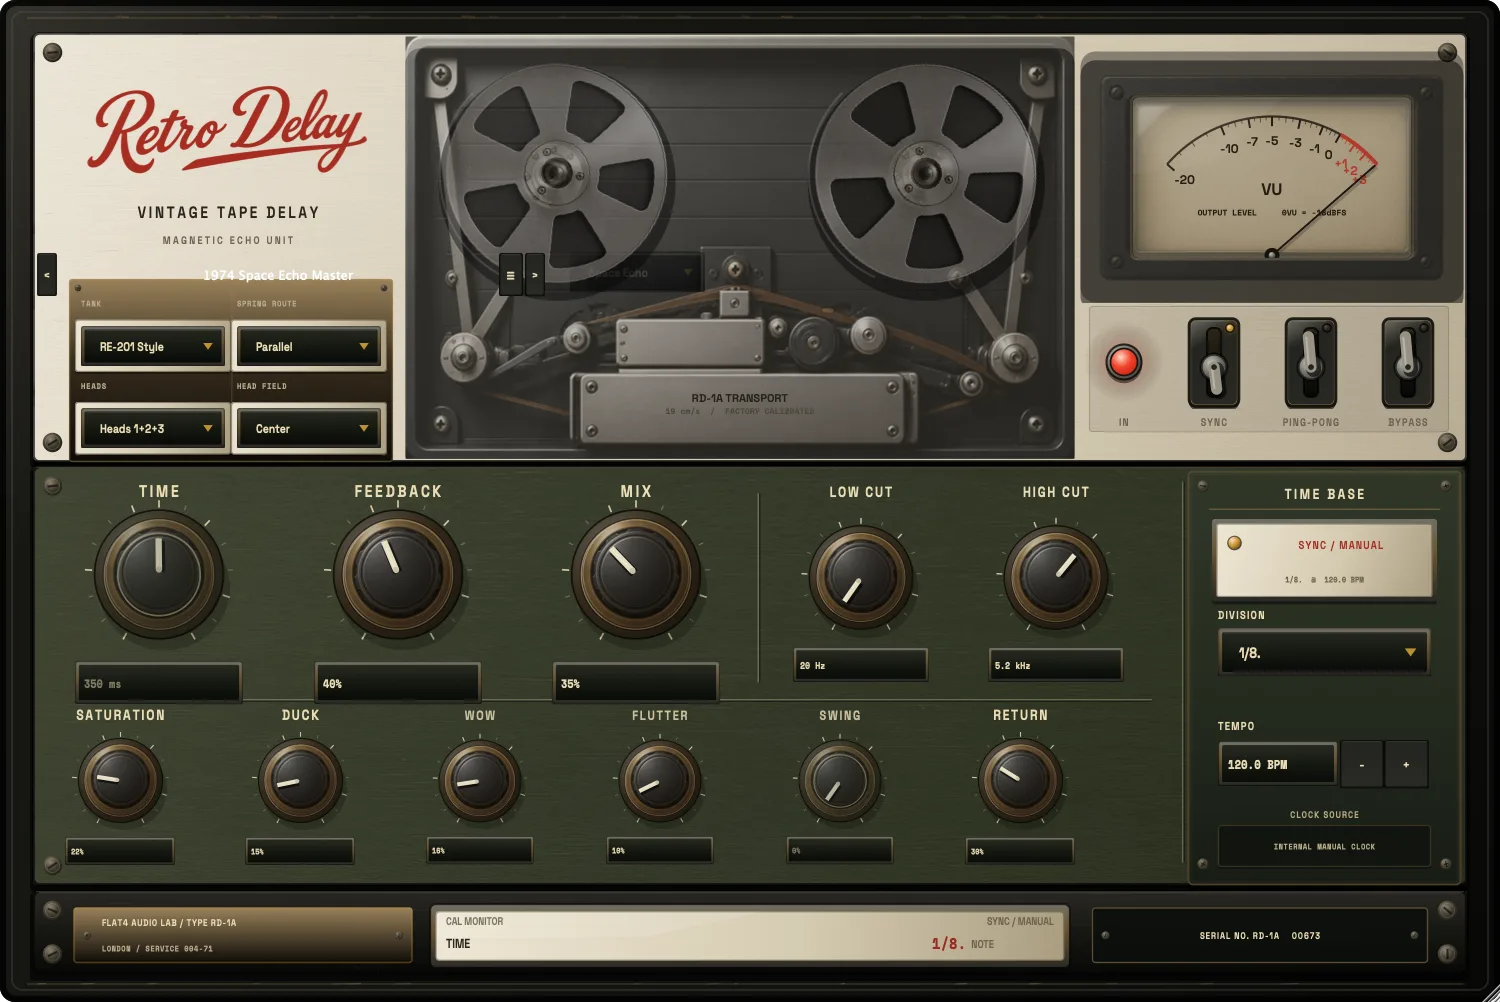This screenshot has width=1500, height=1002.
Task: Click the TIME BASE heading
Action: (x=1324, y=494)
